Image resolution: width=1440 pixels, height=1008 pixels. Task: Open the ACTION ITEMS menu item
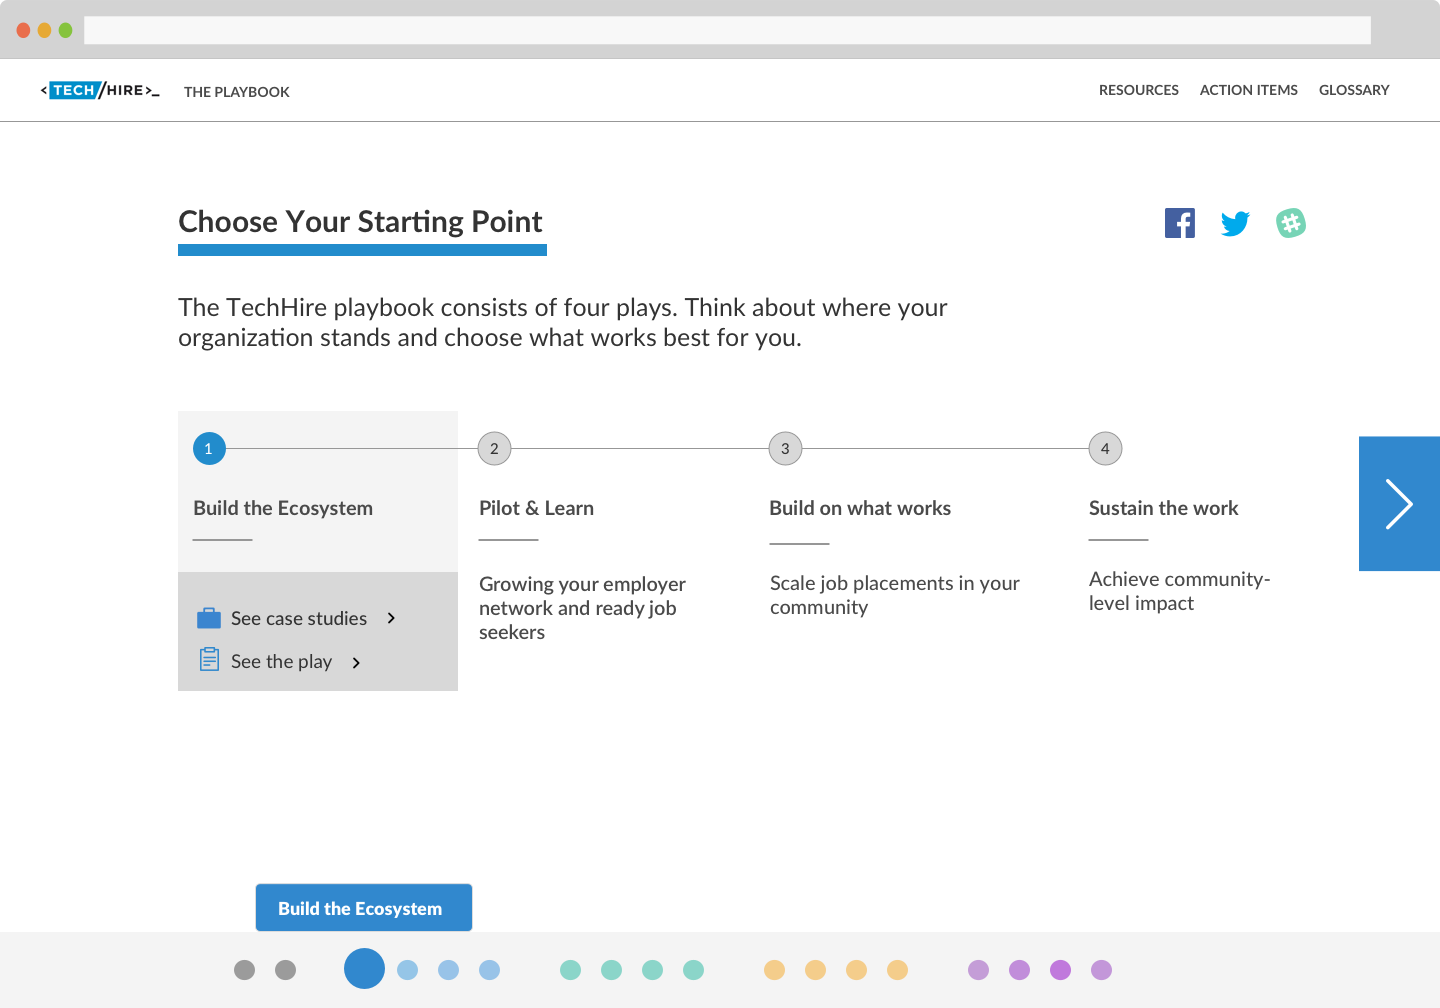tap(1249, 90)
